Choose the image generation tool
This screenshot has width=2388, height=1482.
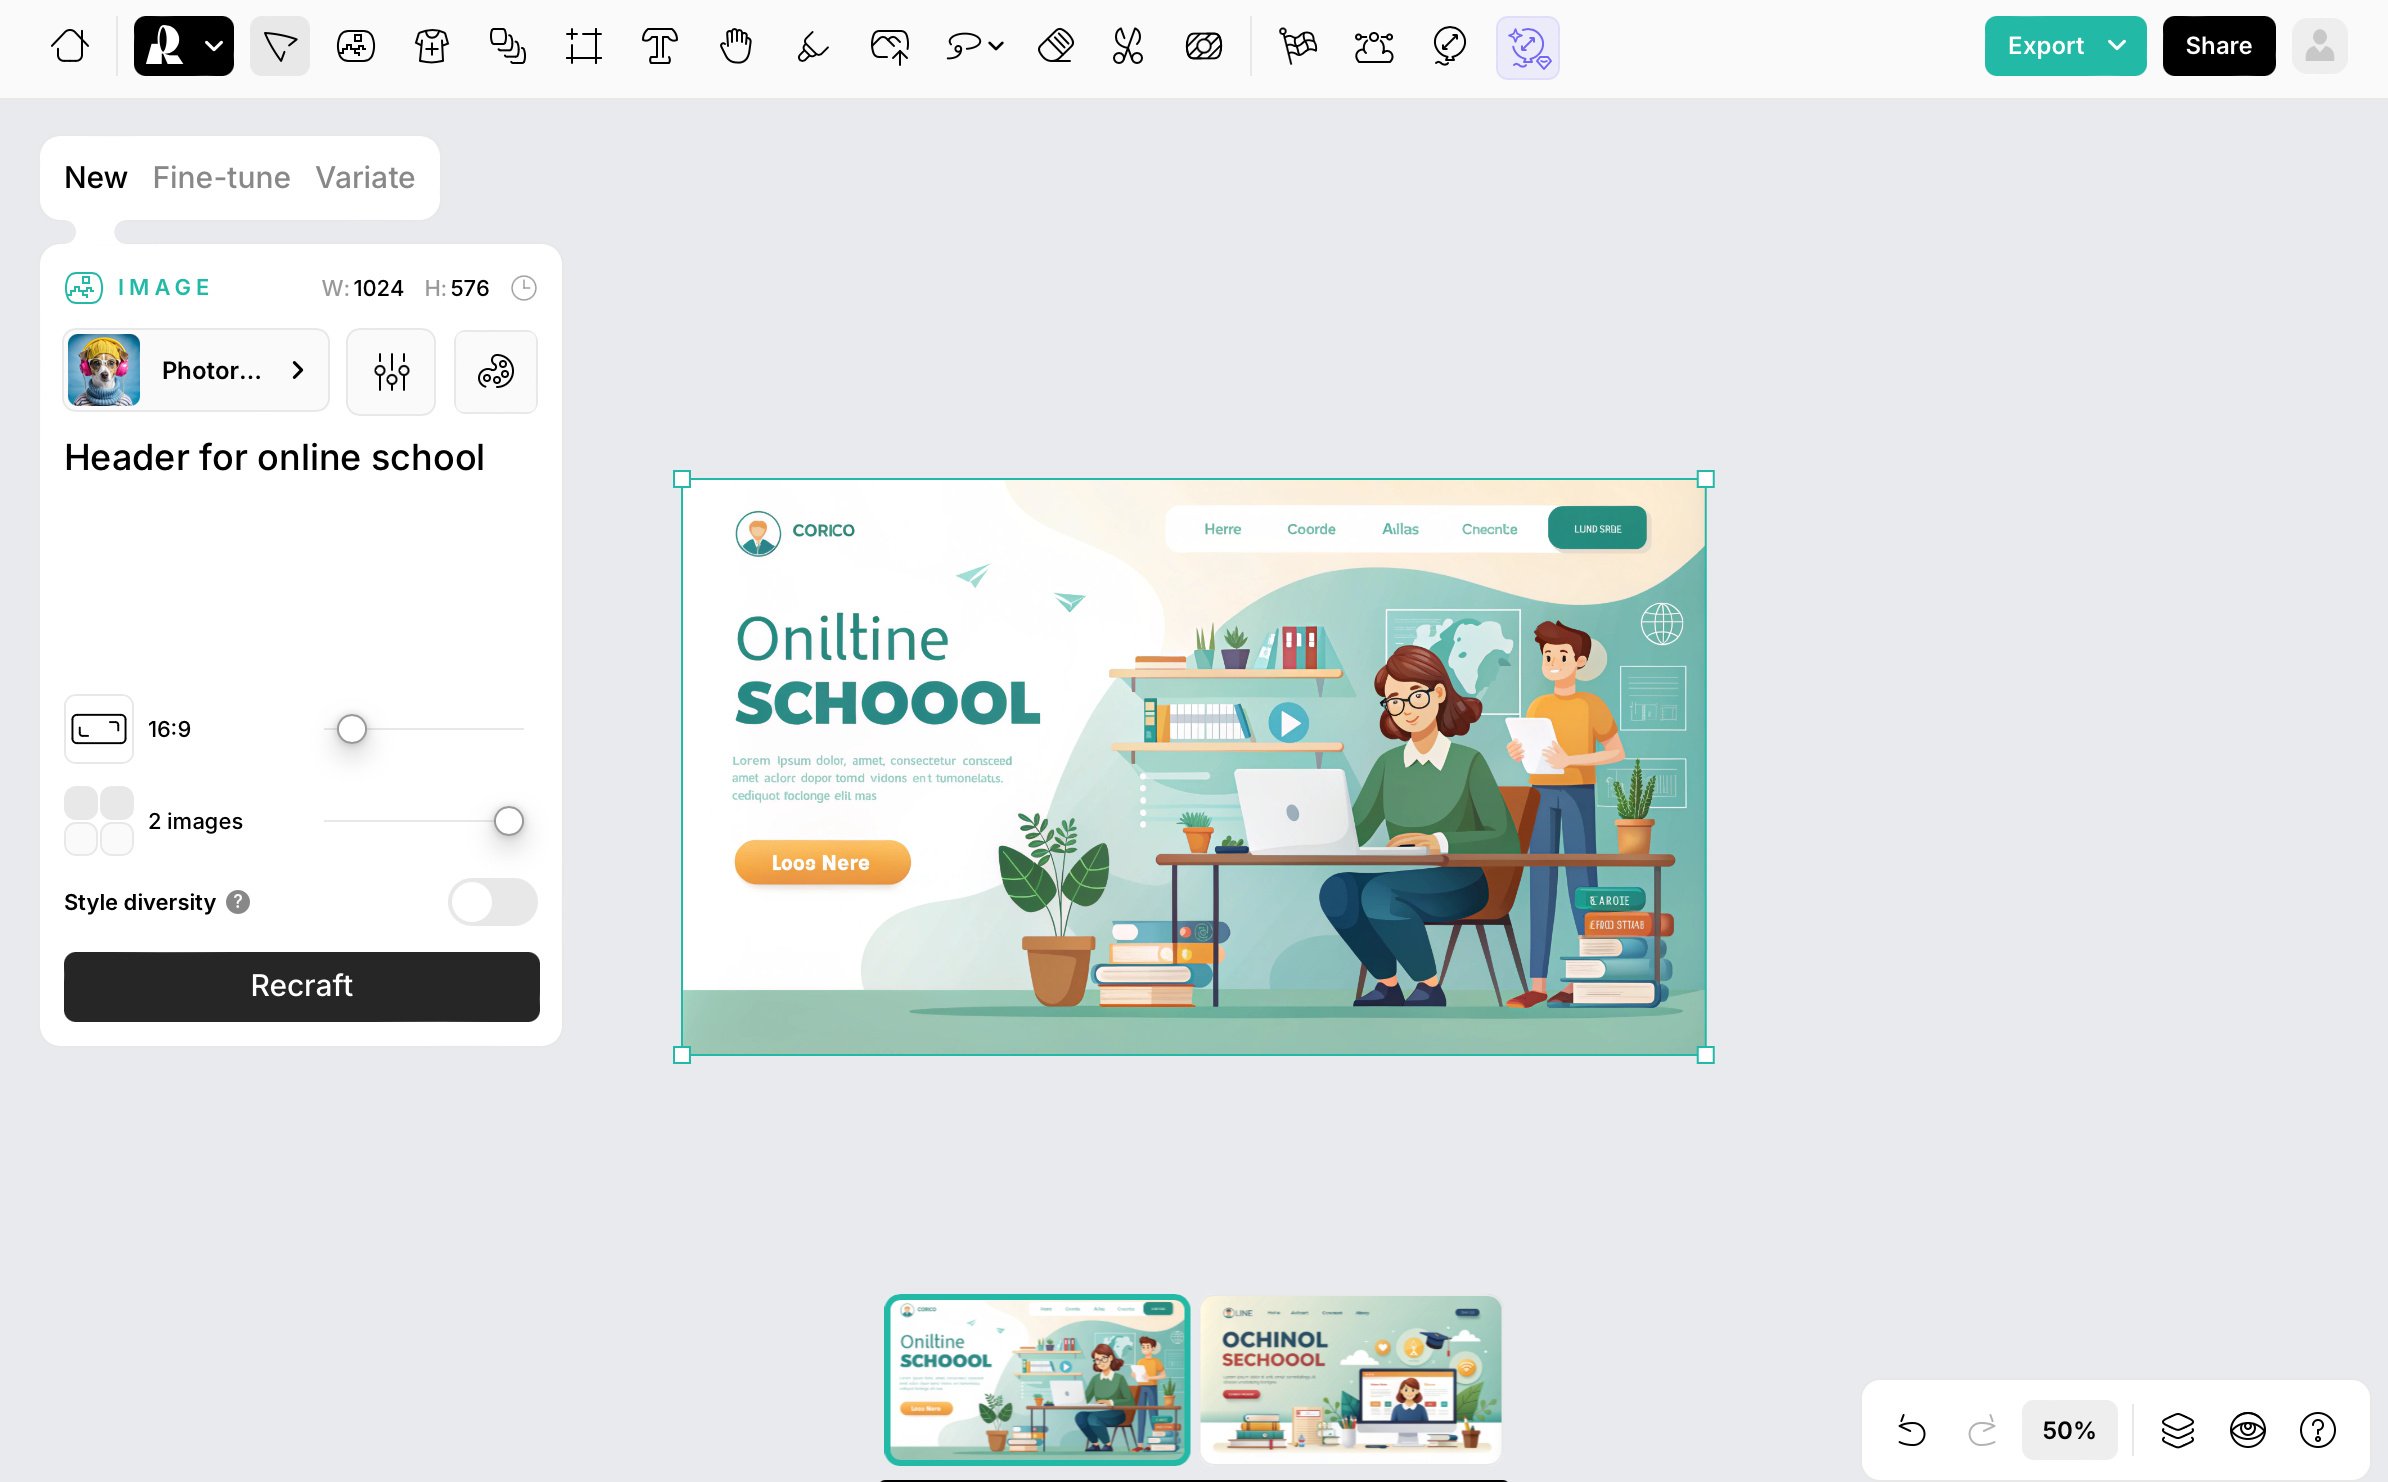point(356,46)
